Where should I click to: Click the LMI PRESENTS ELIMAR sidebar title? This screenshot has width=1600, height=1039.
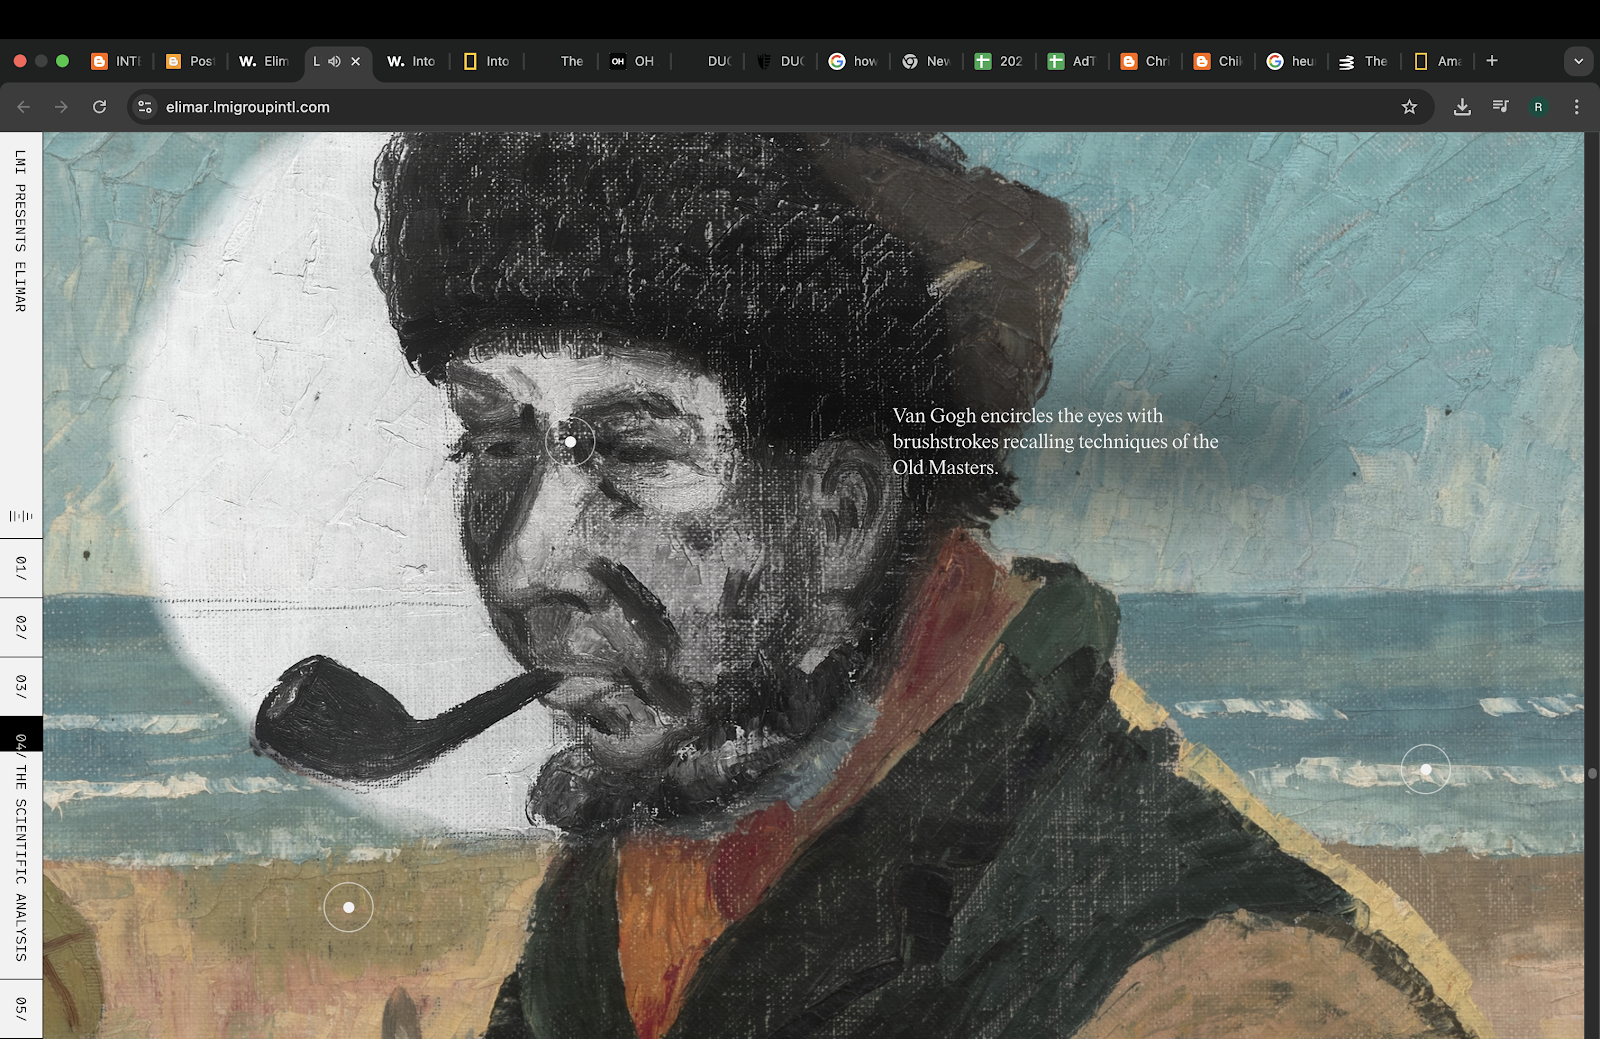pos(20,231)
